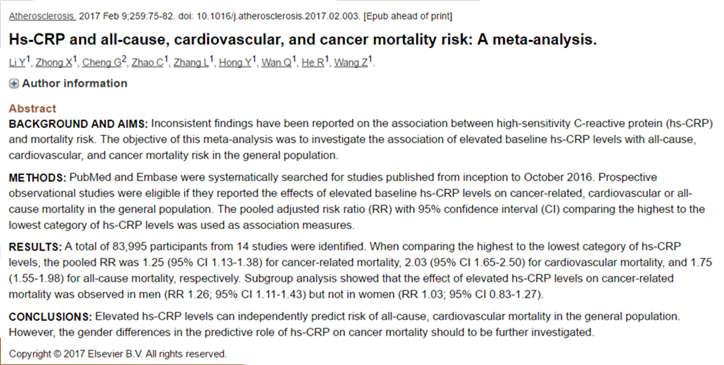Open author Zhao C link
Viewport: 724px width, 365px height.
tap(148, 62)
